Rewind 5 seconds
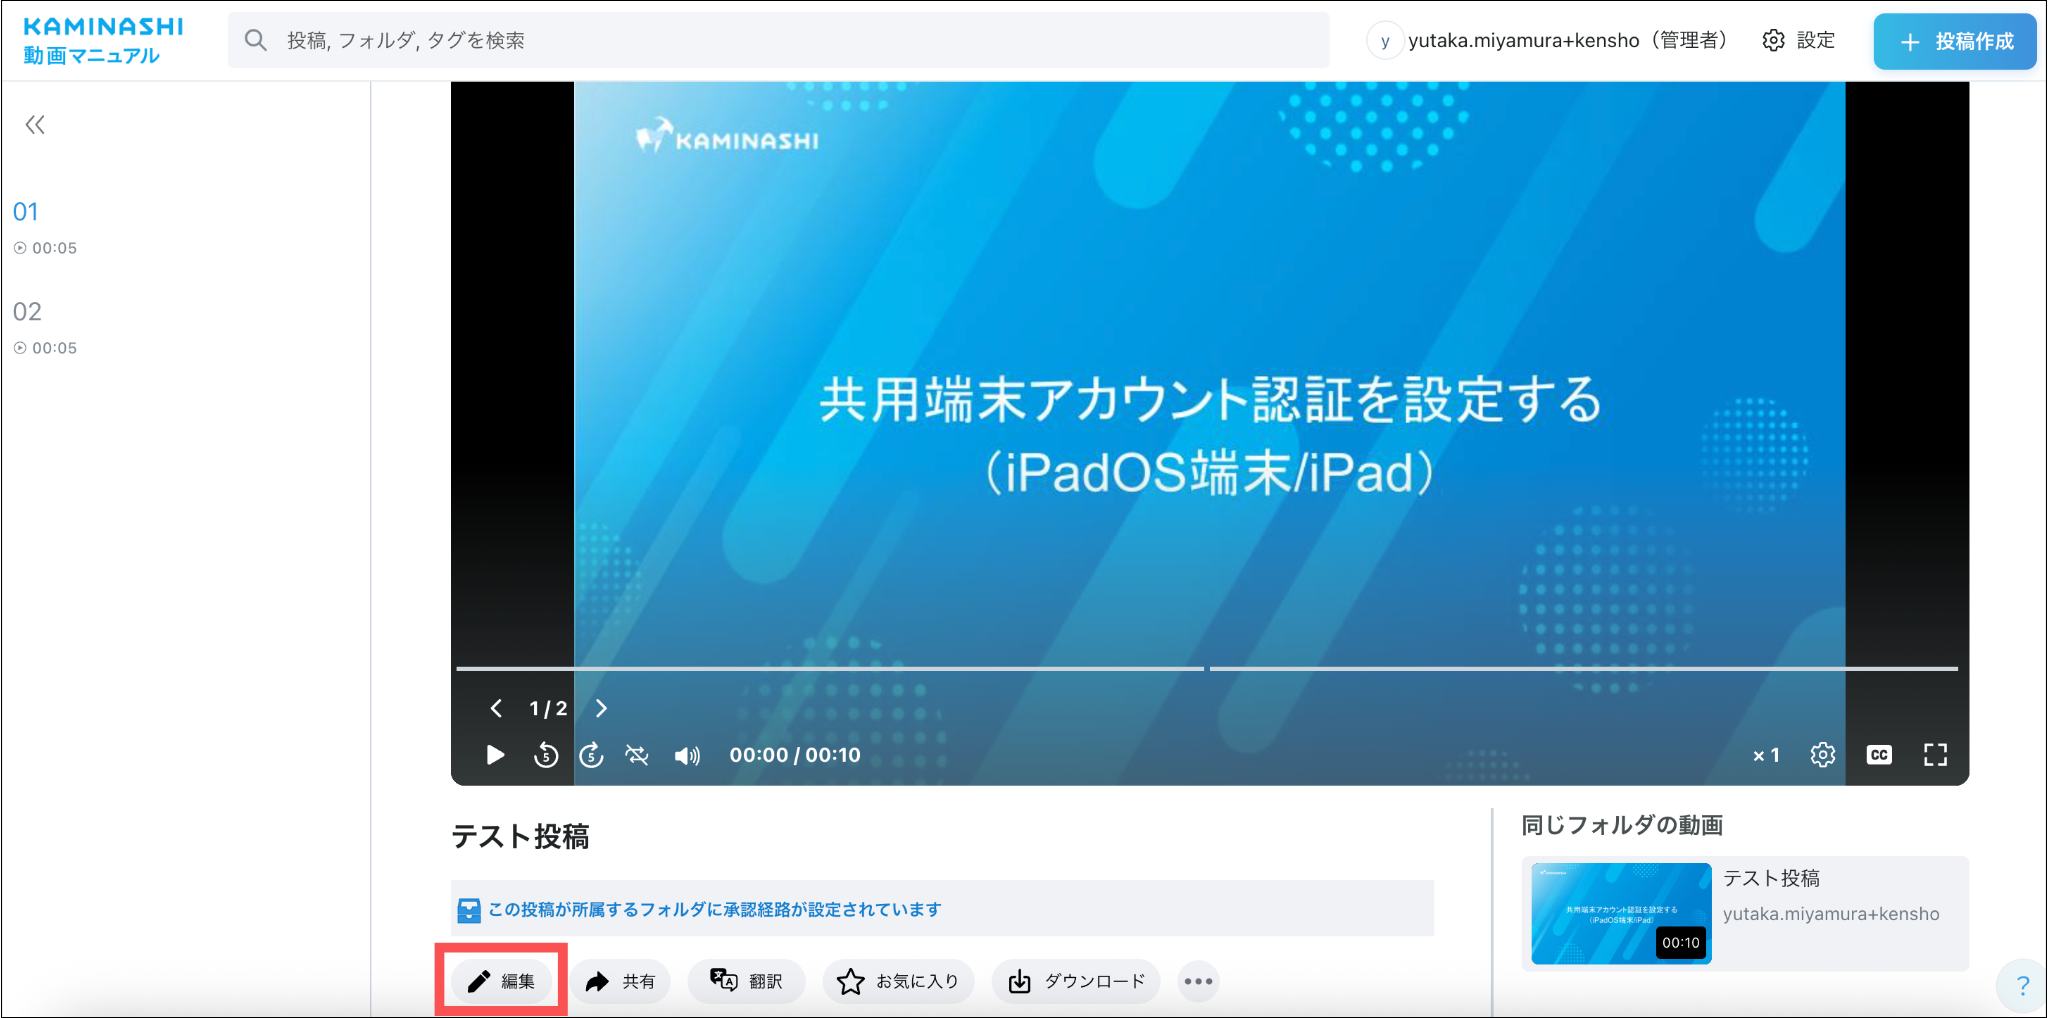Viewport: 2048px width, 1018px height. coord(546,755)
